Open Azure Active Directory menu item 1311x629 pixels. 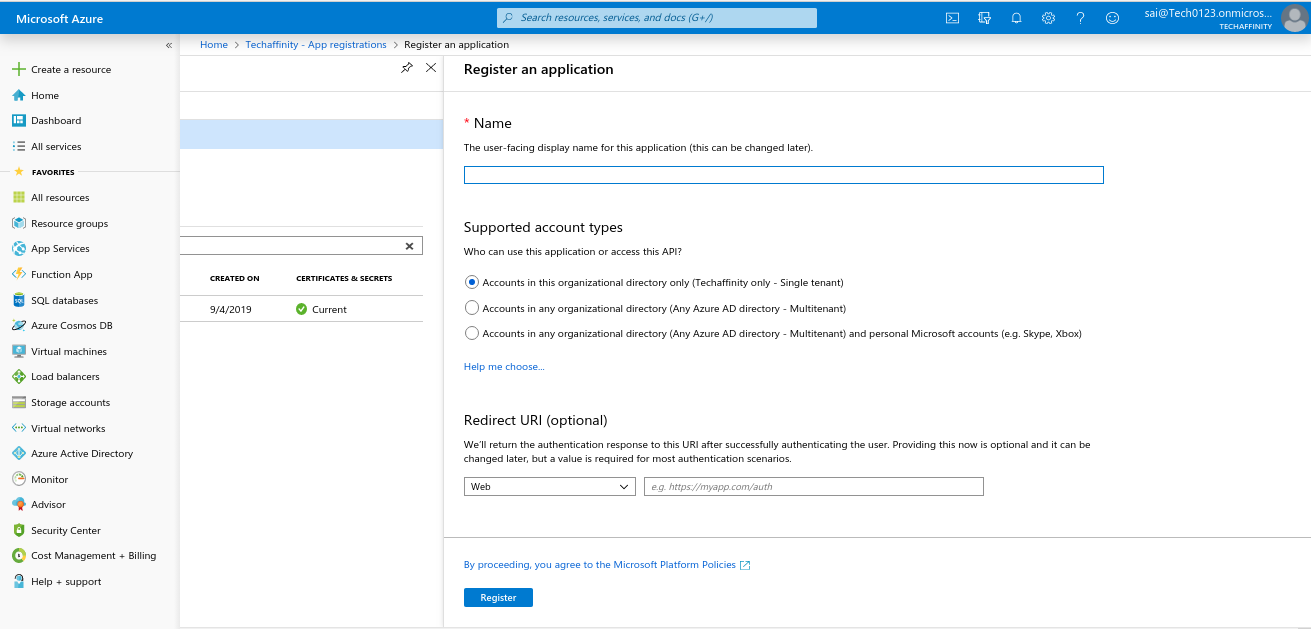82,453
